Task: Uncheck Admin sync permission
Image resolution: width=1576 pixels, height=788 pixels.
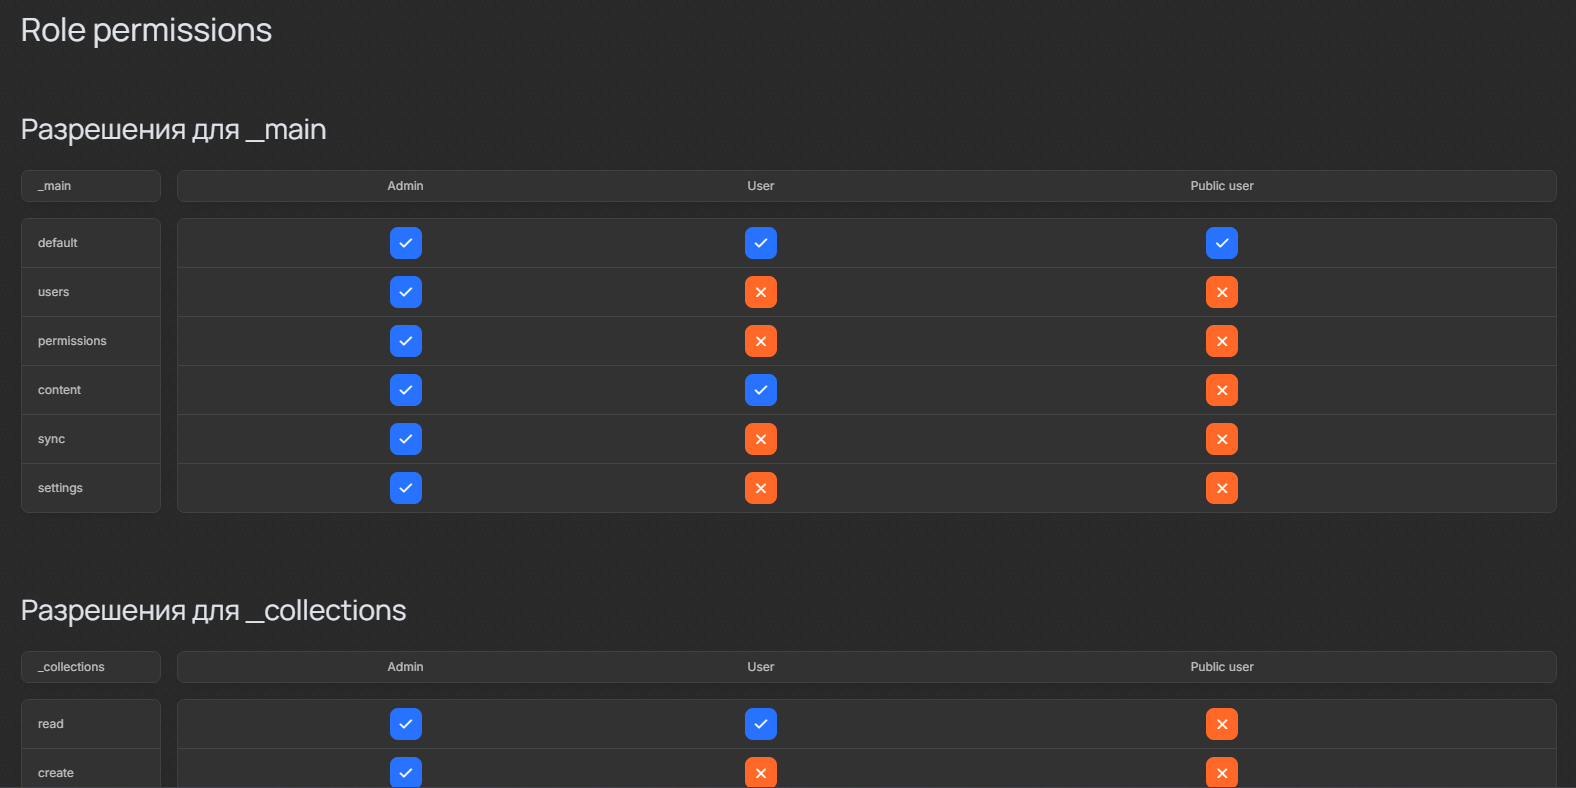Action: click(405, 439)
